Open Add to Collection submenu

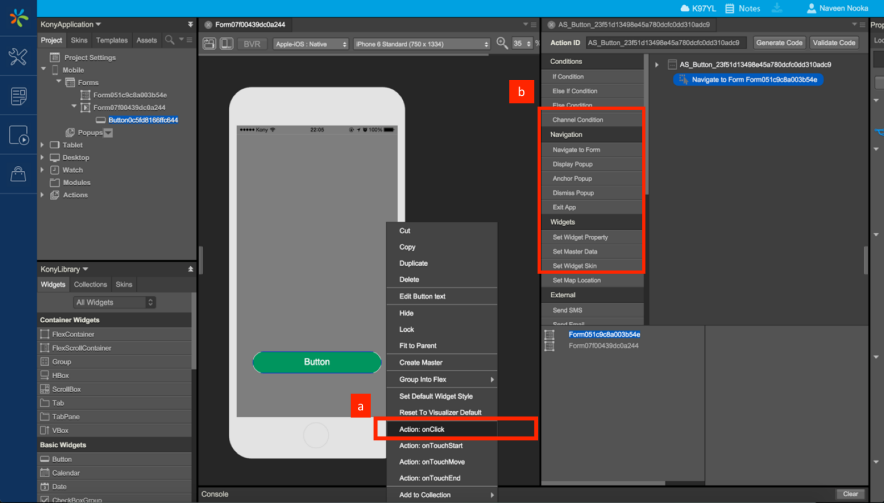coord(441,495)
